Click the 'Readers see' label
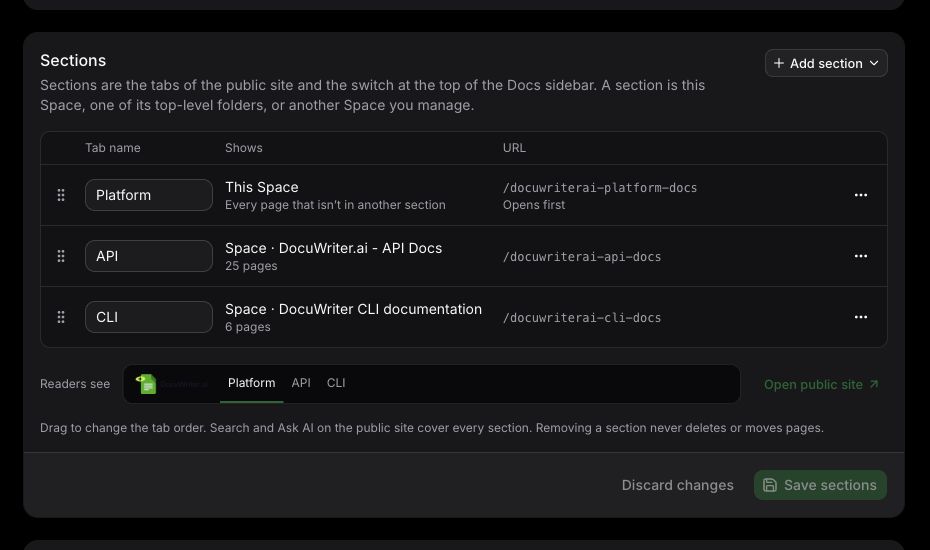Screen dimensions: 930x550 (75, 384)
